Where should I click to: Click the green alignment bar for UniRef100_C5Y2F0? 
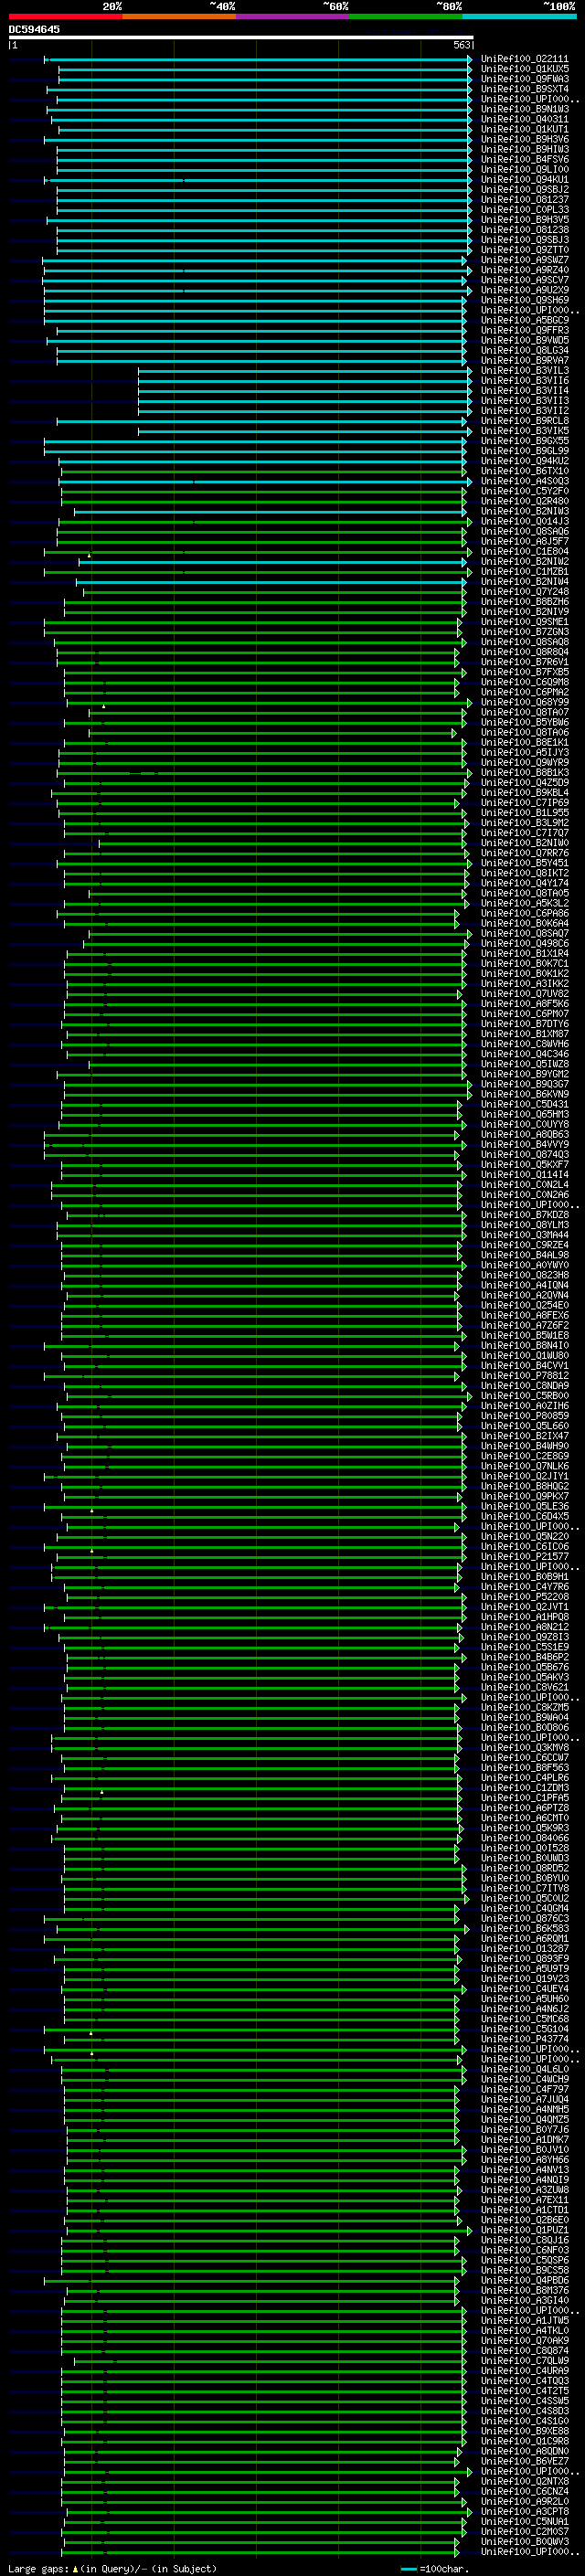point(263,491)
